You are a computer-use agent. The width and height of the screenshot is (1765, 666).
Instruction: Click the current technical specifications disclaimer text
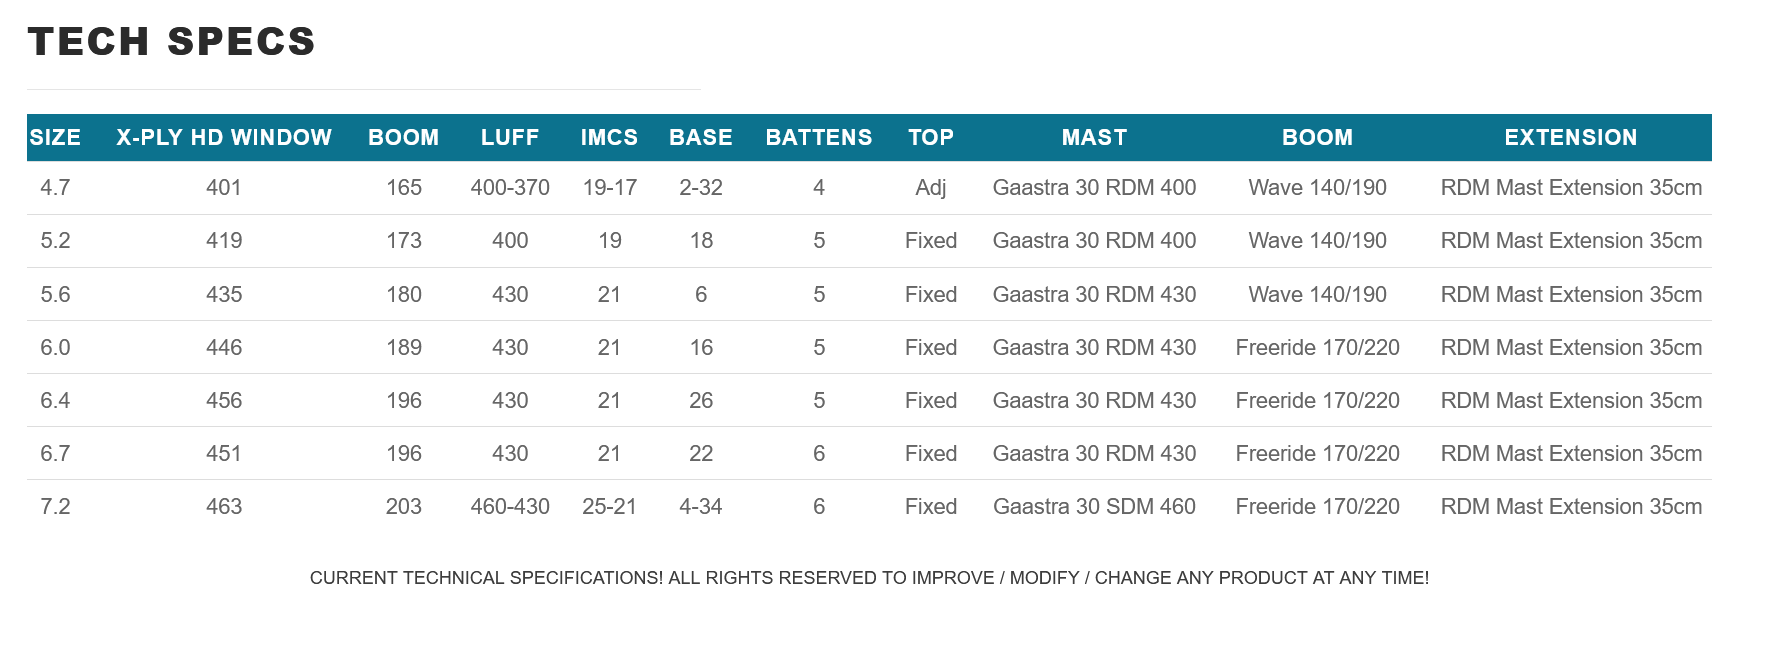(x=869, y=578)
